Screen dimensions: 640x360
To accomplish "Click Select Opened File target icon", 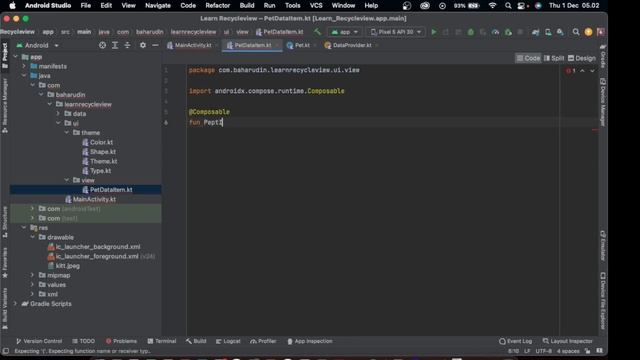I will coord(102,45).
